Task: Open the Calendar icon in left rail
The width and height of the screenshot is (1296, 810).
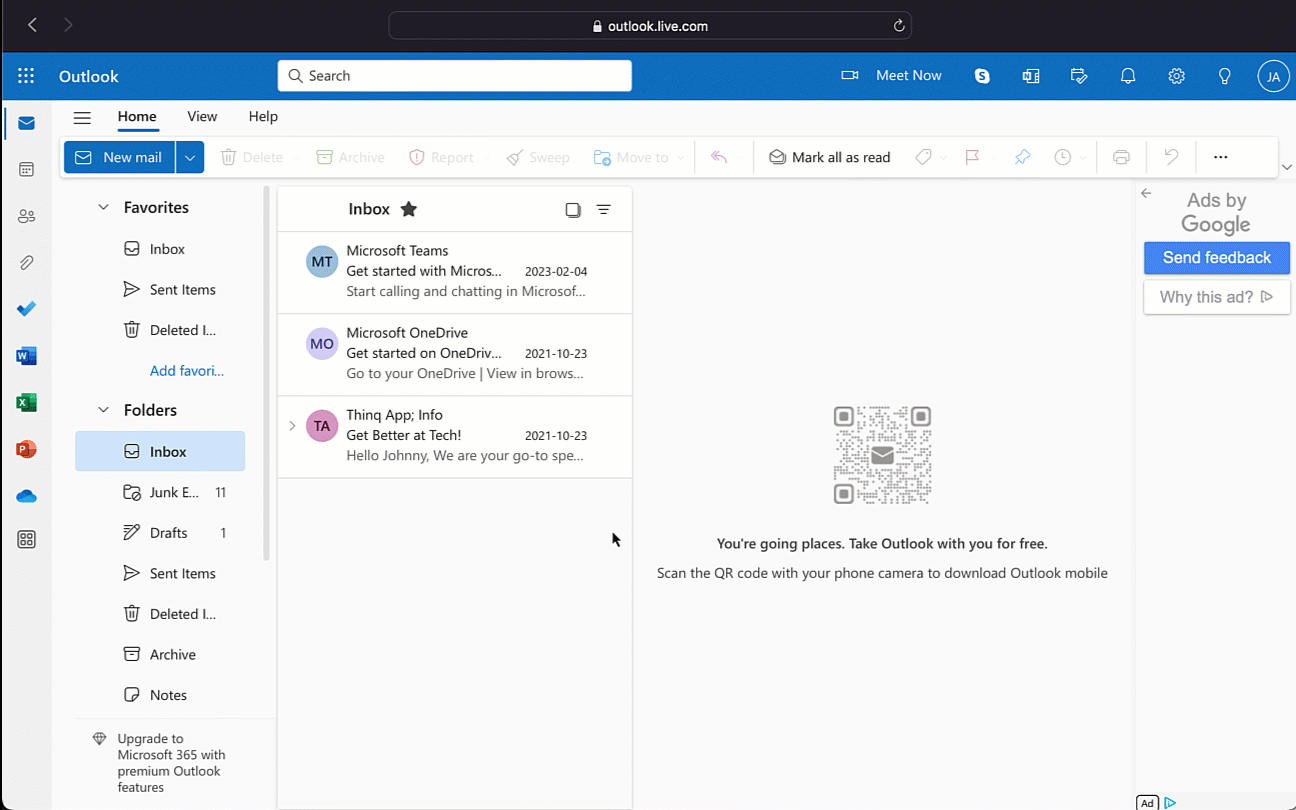Action: tap(27, 170)
